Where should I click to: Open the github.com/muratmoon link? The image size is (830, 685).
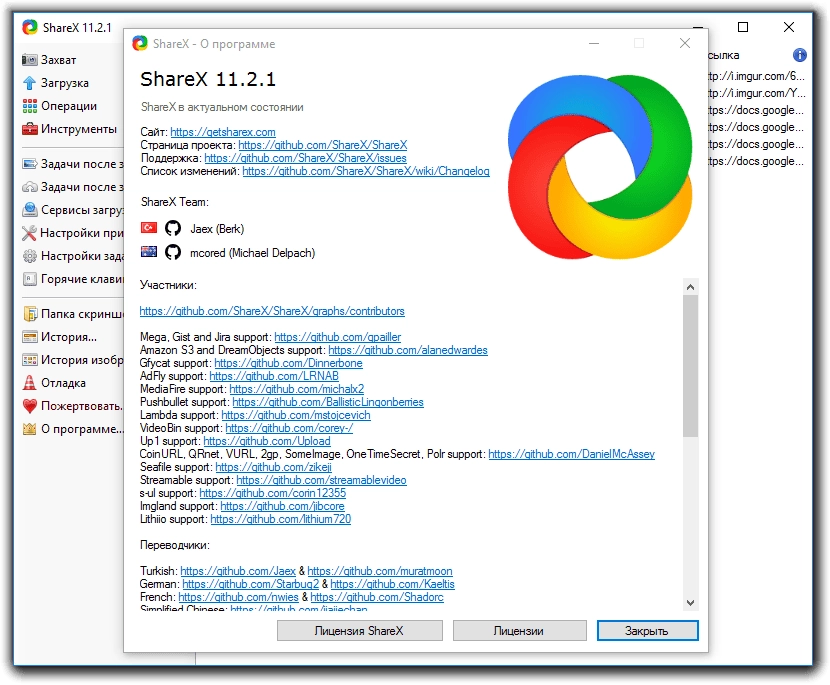coord(380,571)
